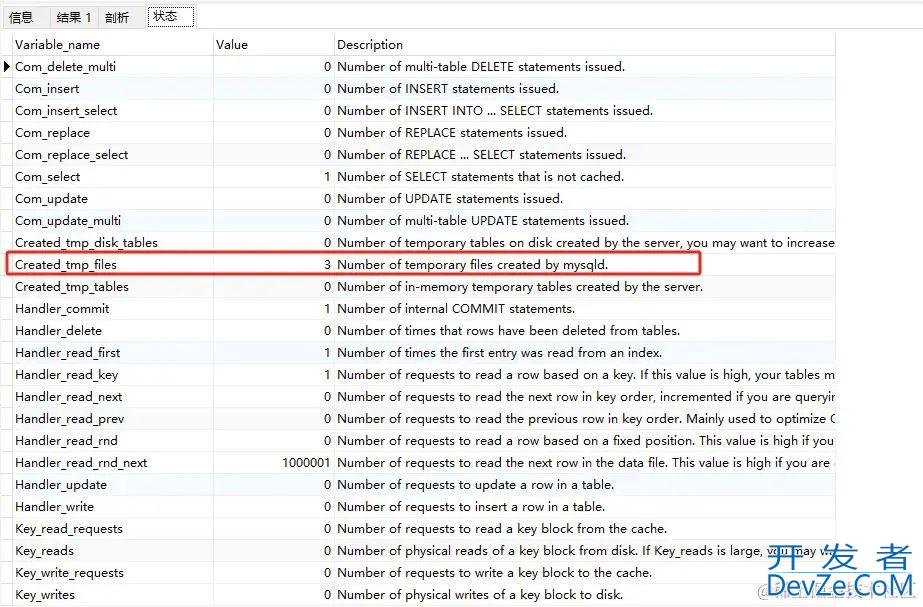The height and width of the screenshot is (607, 923).
Task: Click the Handler_read_rnd_next cell
Action: [x=112, y=463]
